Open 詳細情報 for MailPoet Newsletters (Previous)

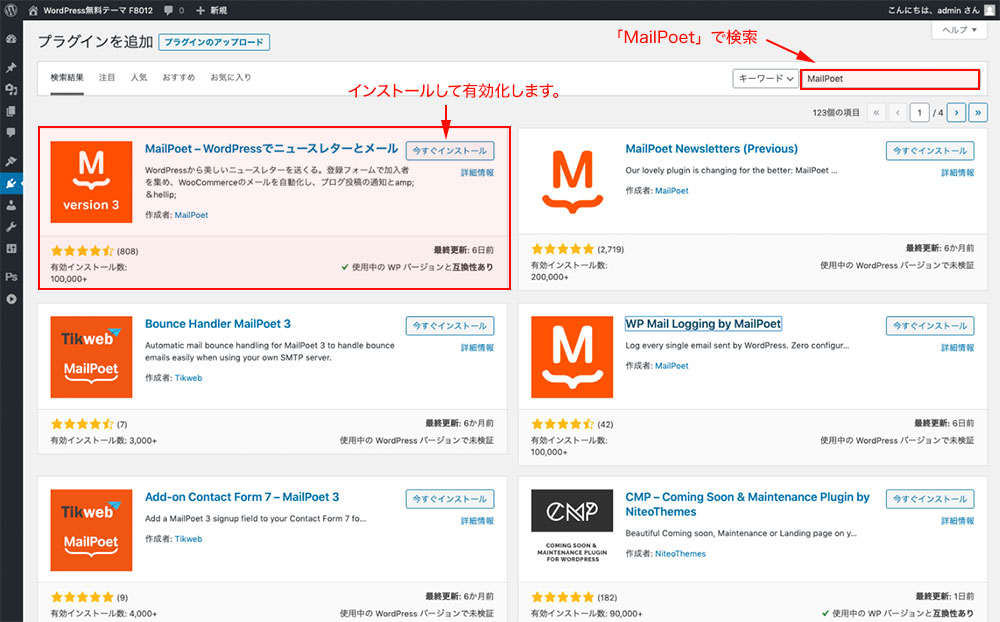point(958,173)
